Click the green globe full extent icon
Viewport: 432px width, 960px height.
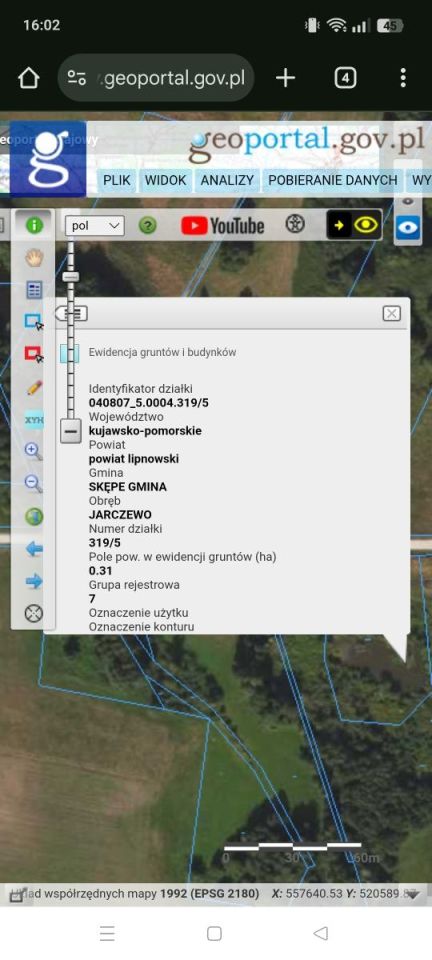[34, 516]
